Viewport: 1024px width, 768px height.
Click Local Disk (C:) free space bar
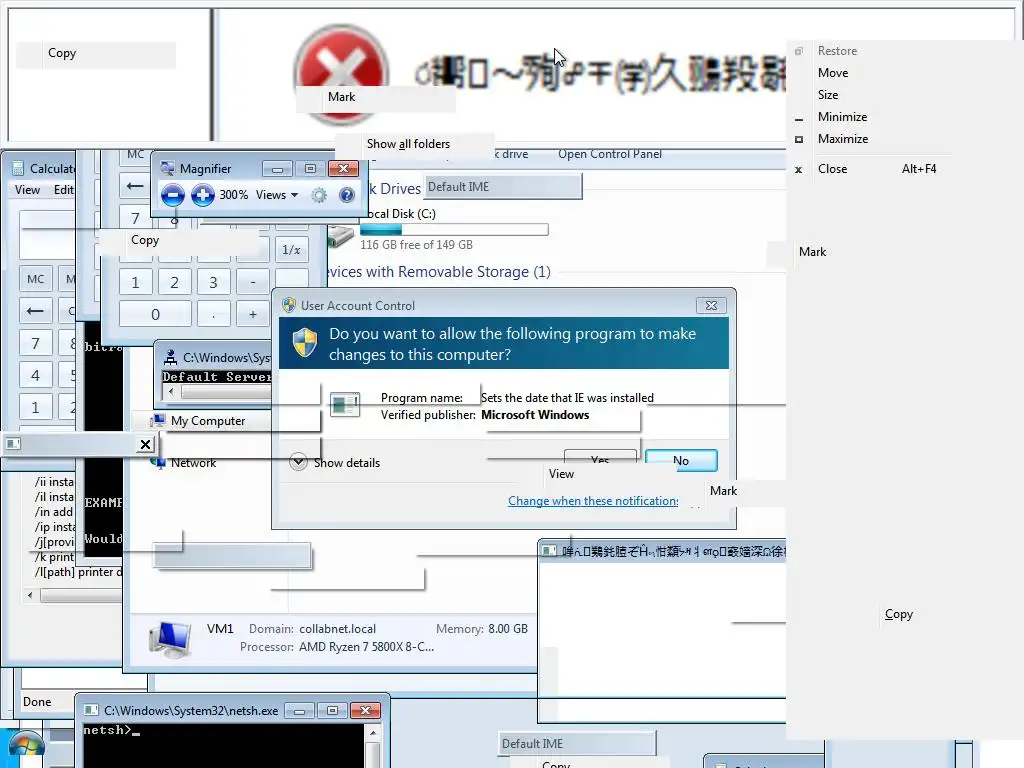coord(454,229)
